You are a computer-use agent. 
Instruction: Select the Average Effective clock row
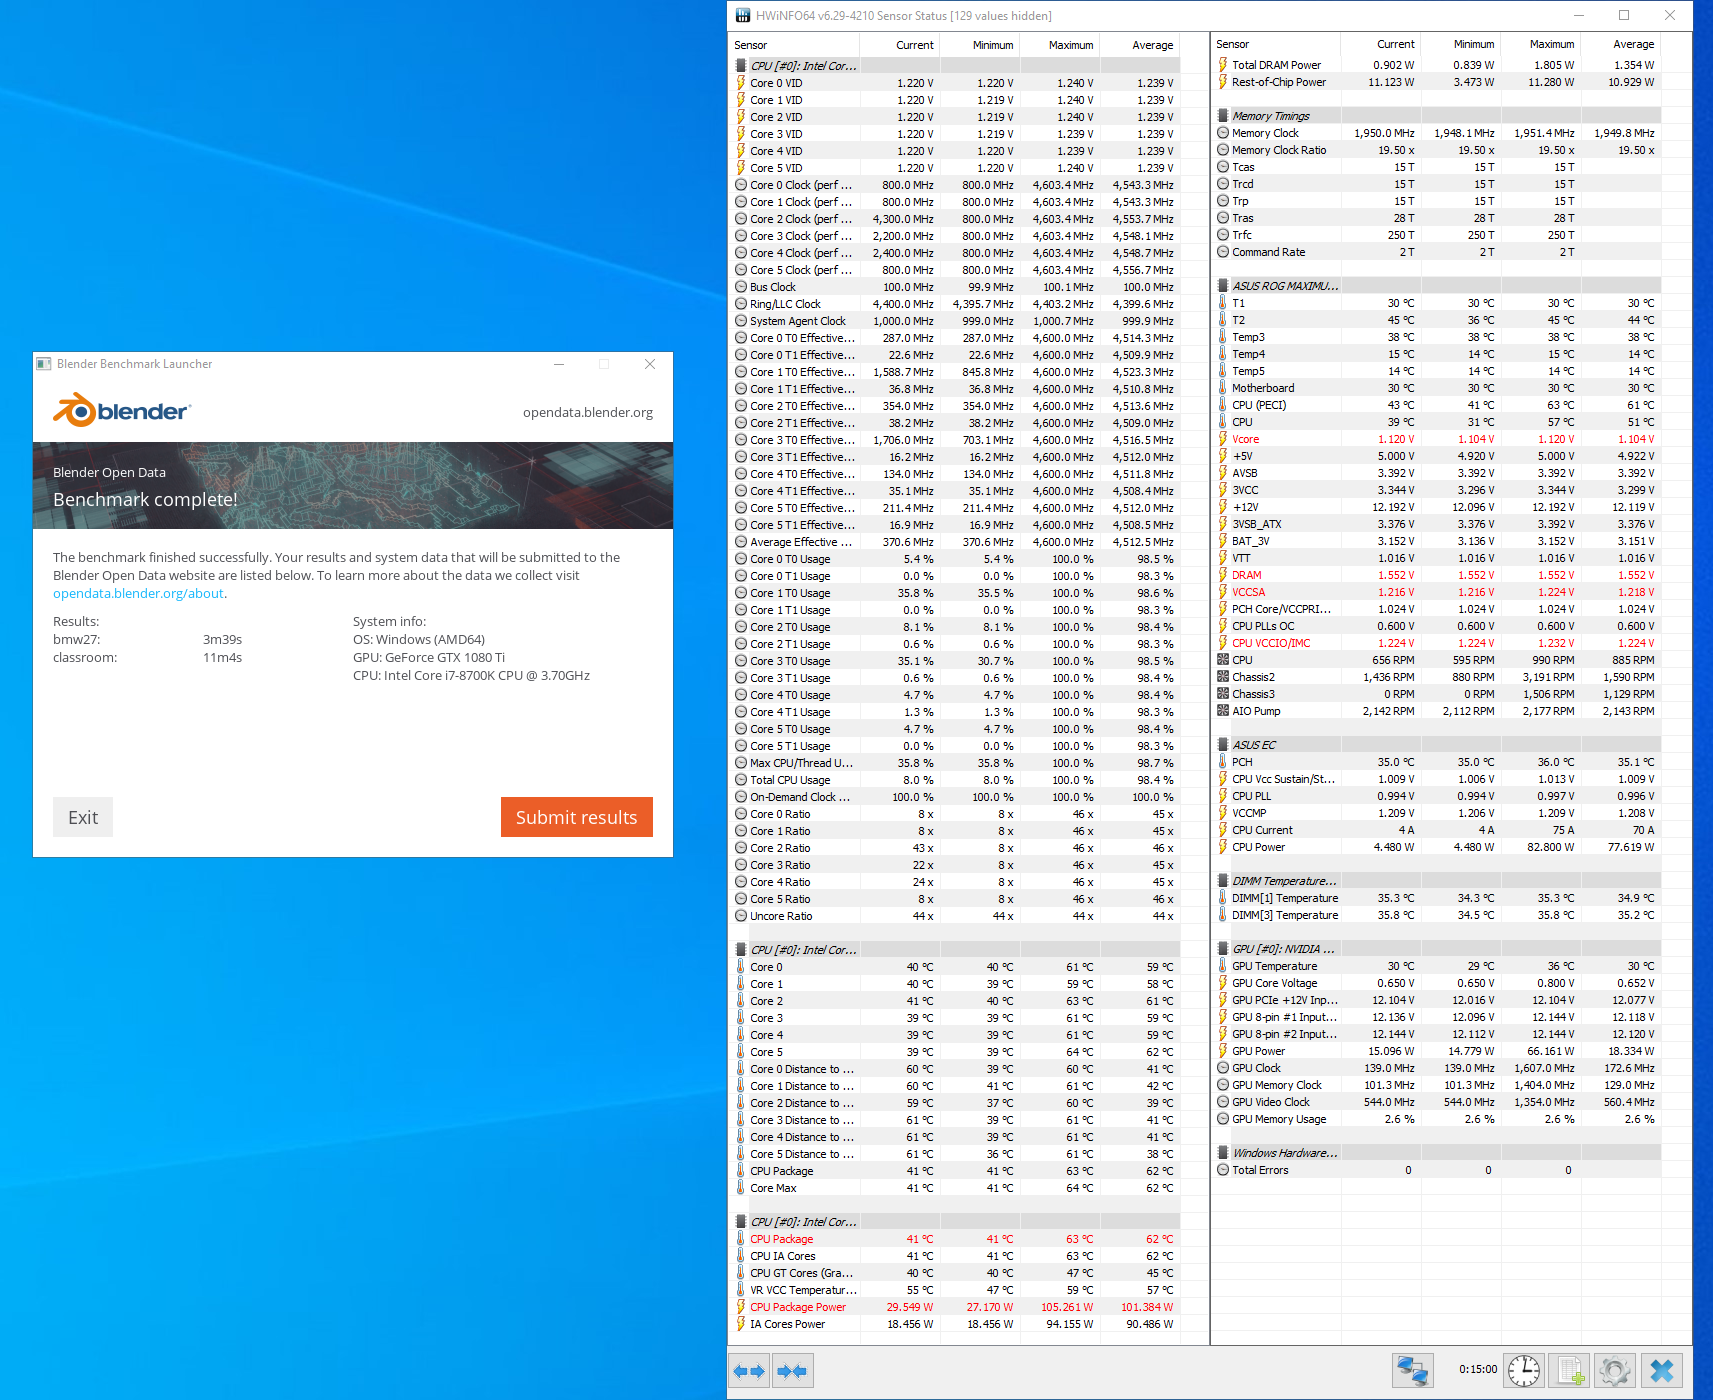click(x=956, y=542)
